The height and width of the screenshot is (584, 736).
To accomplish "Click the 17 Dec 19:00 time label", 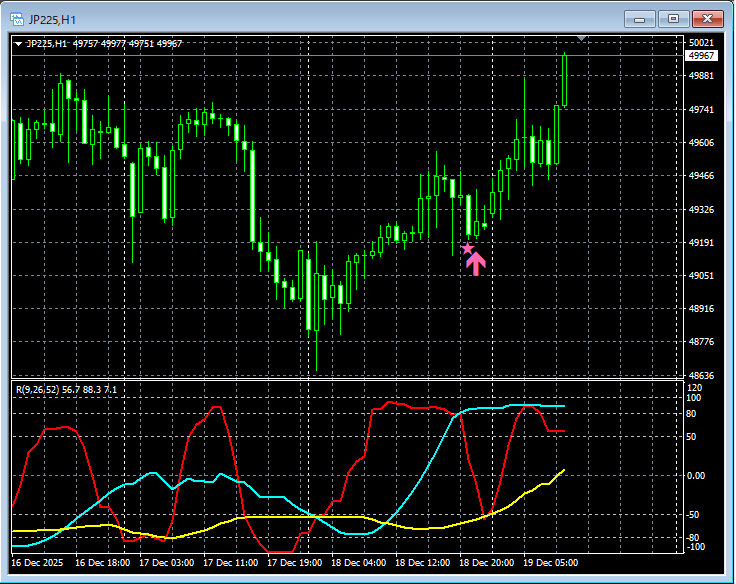I will [295, 562].
